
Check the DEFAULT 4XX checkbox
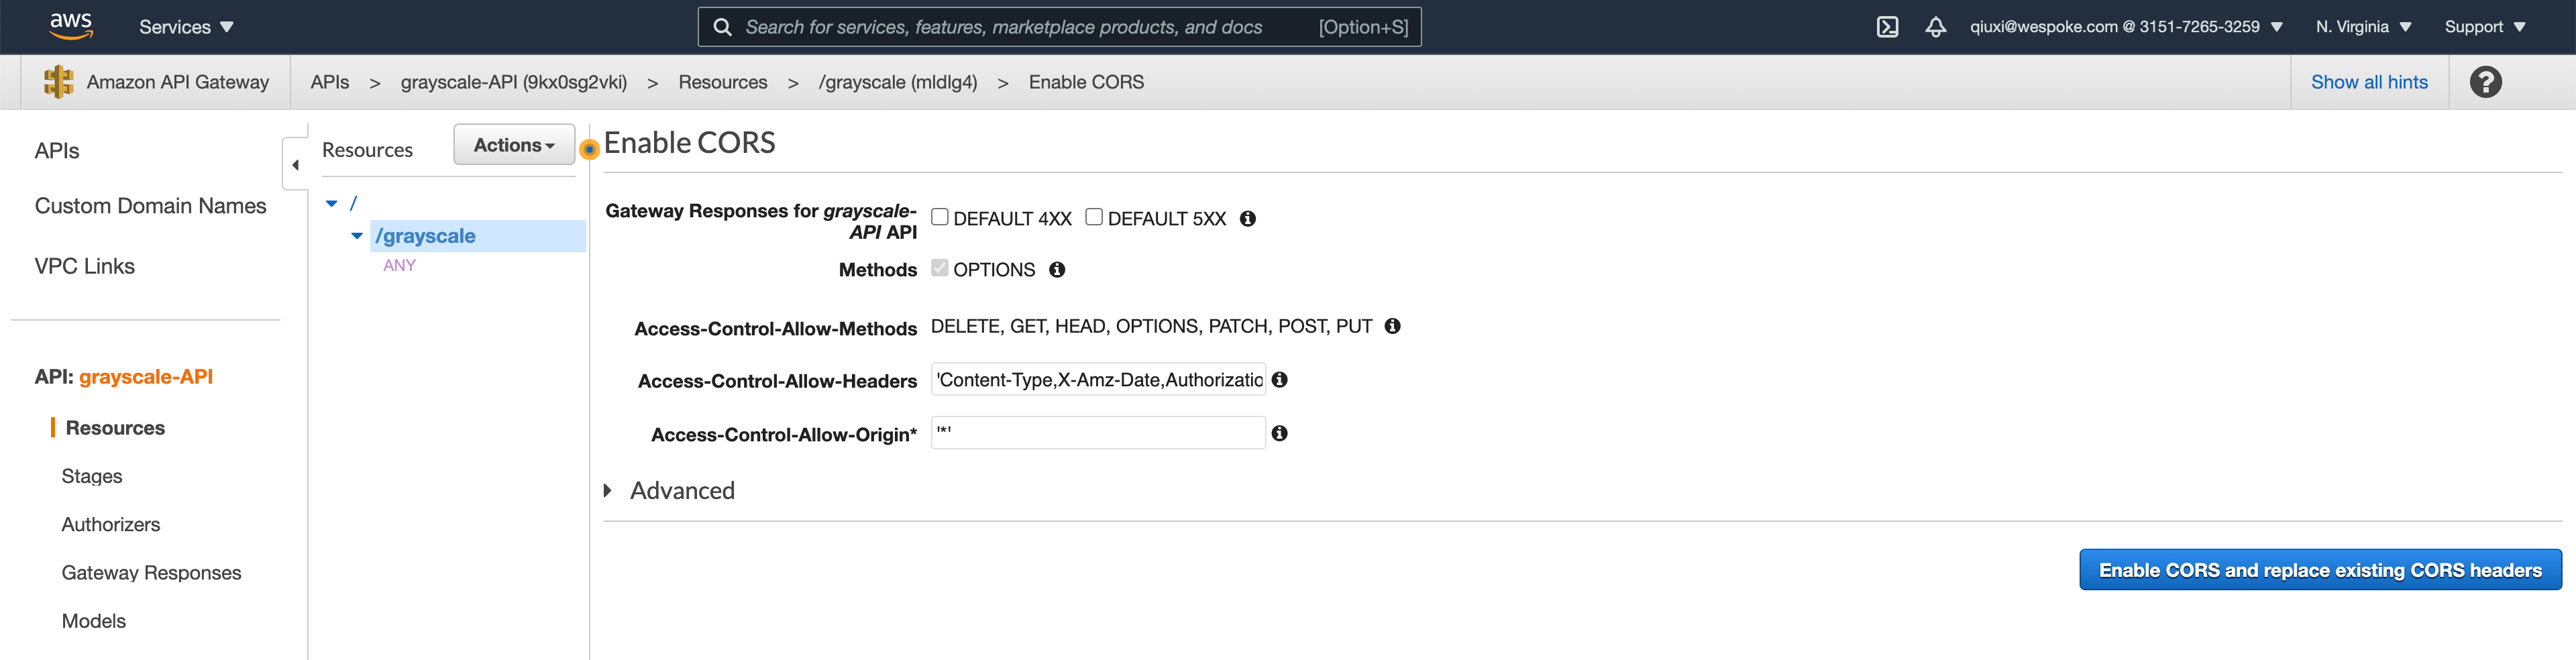click(x=940, y=217)
